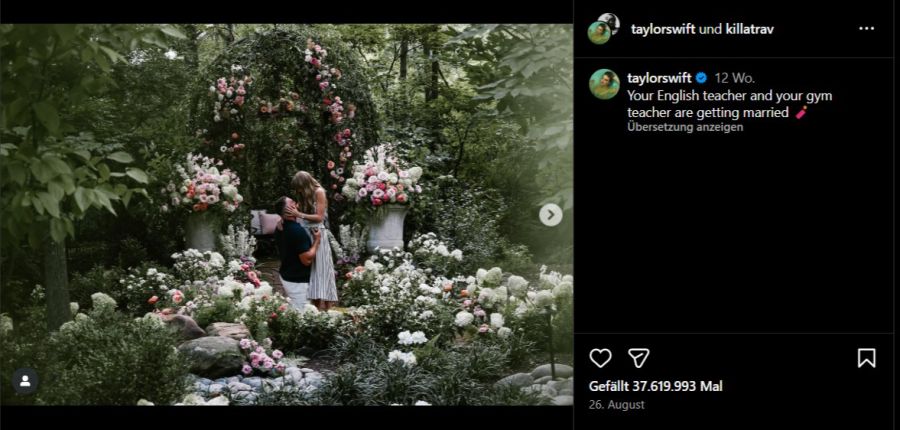Image resolution: width=900 pixels, height=430 pixels.
Task: Go to next photo with arrow button
Action: pos(550,215)
